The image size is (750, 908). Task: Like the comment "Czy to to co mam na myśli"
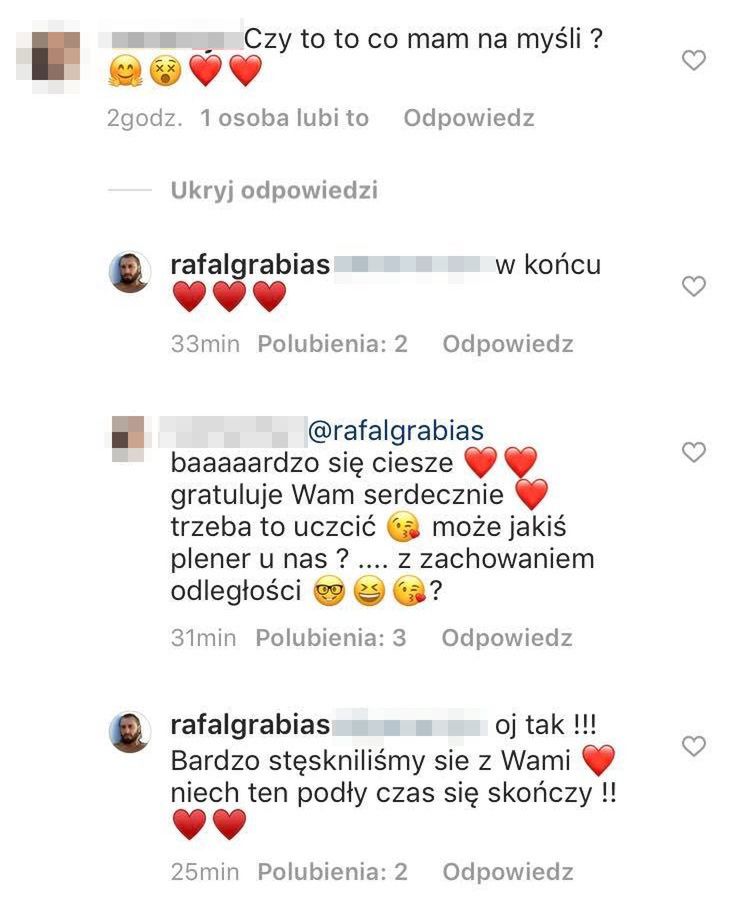(693, 60)
